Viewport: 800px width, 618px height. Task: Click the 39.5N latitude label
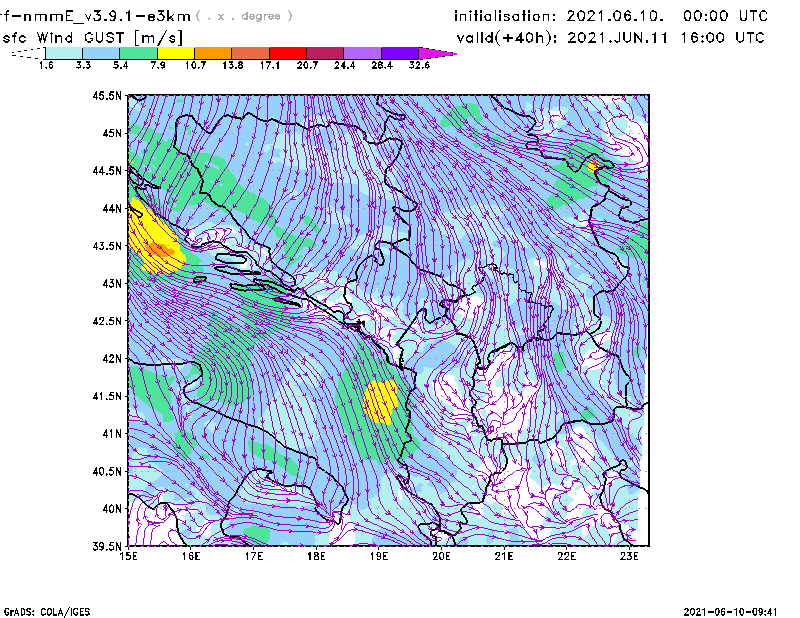107,547
